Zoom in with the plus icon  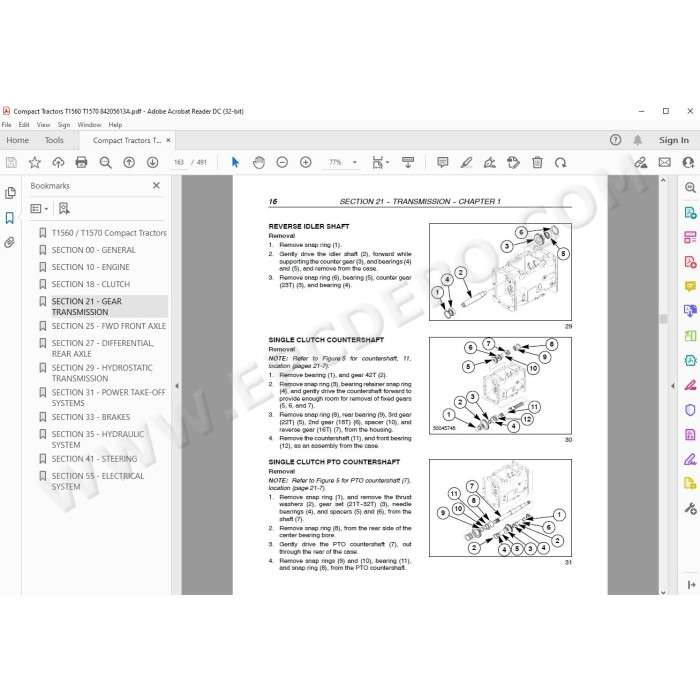click(306, 162)
